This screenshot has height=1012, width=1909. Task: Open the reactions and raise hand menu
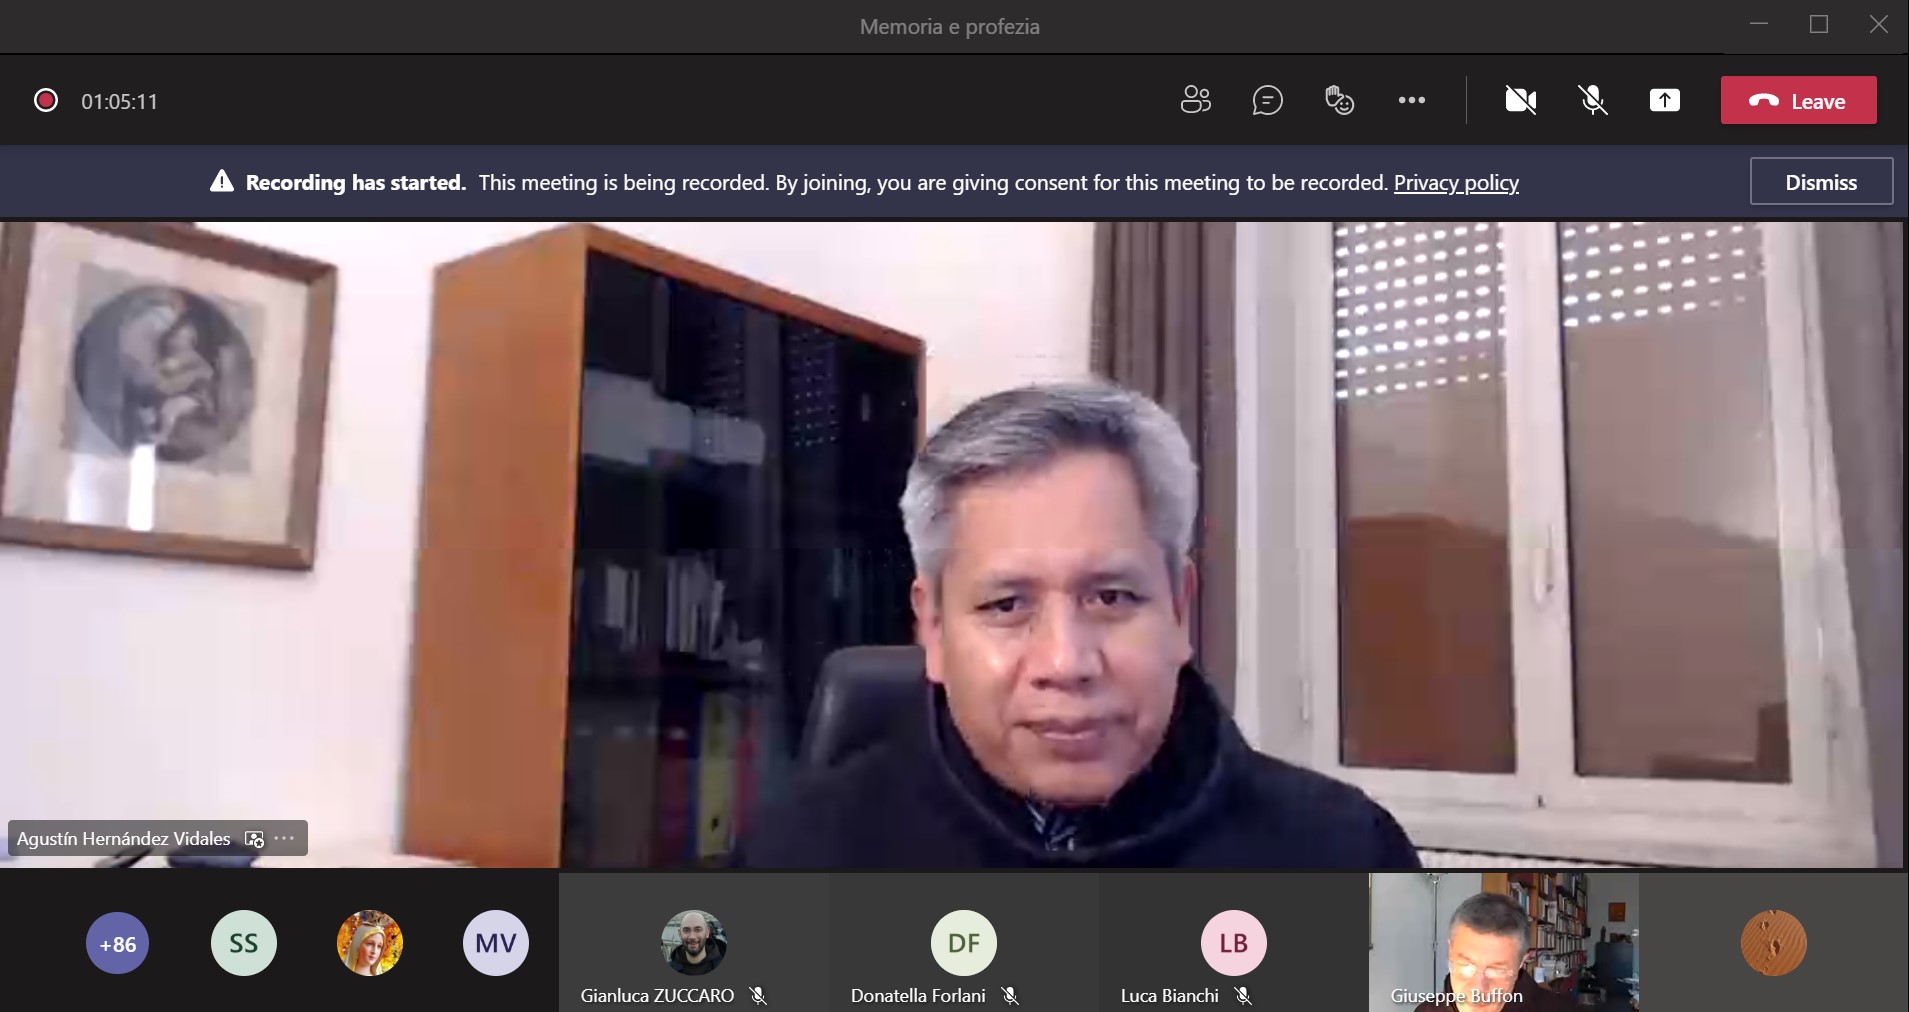pyautogui.click(x=1339, y=100)
